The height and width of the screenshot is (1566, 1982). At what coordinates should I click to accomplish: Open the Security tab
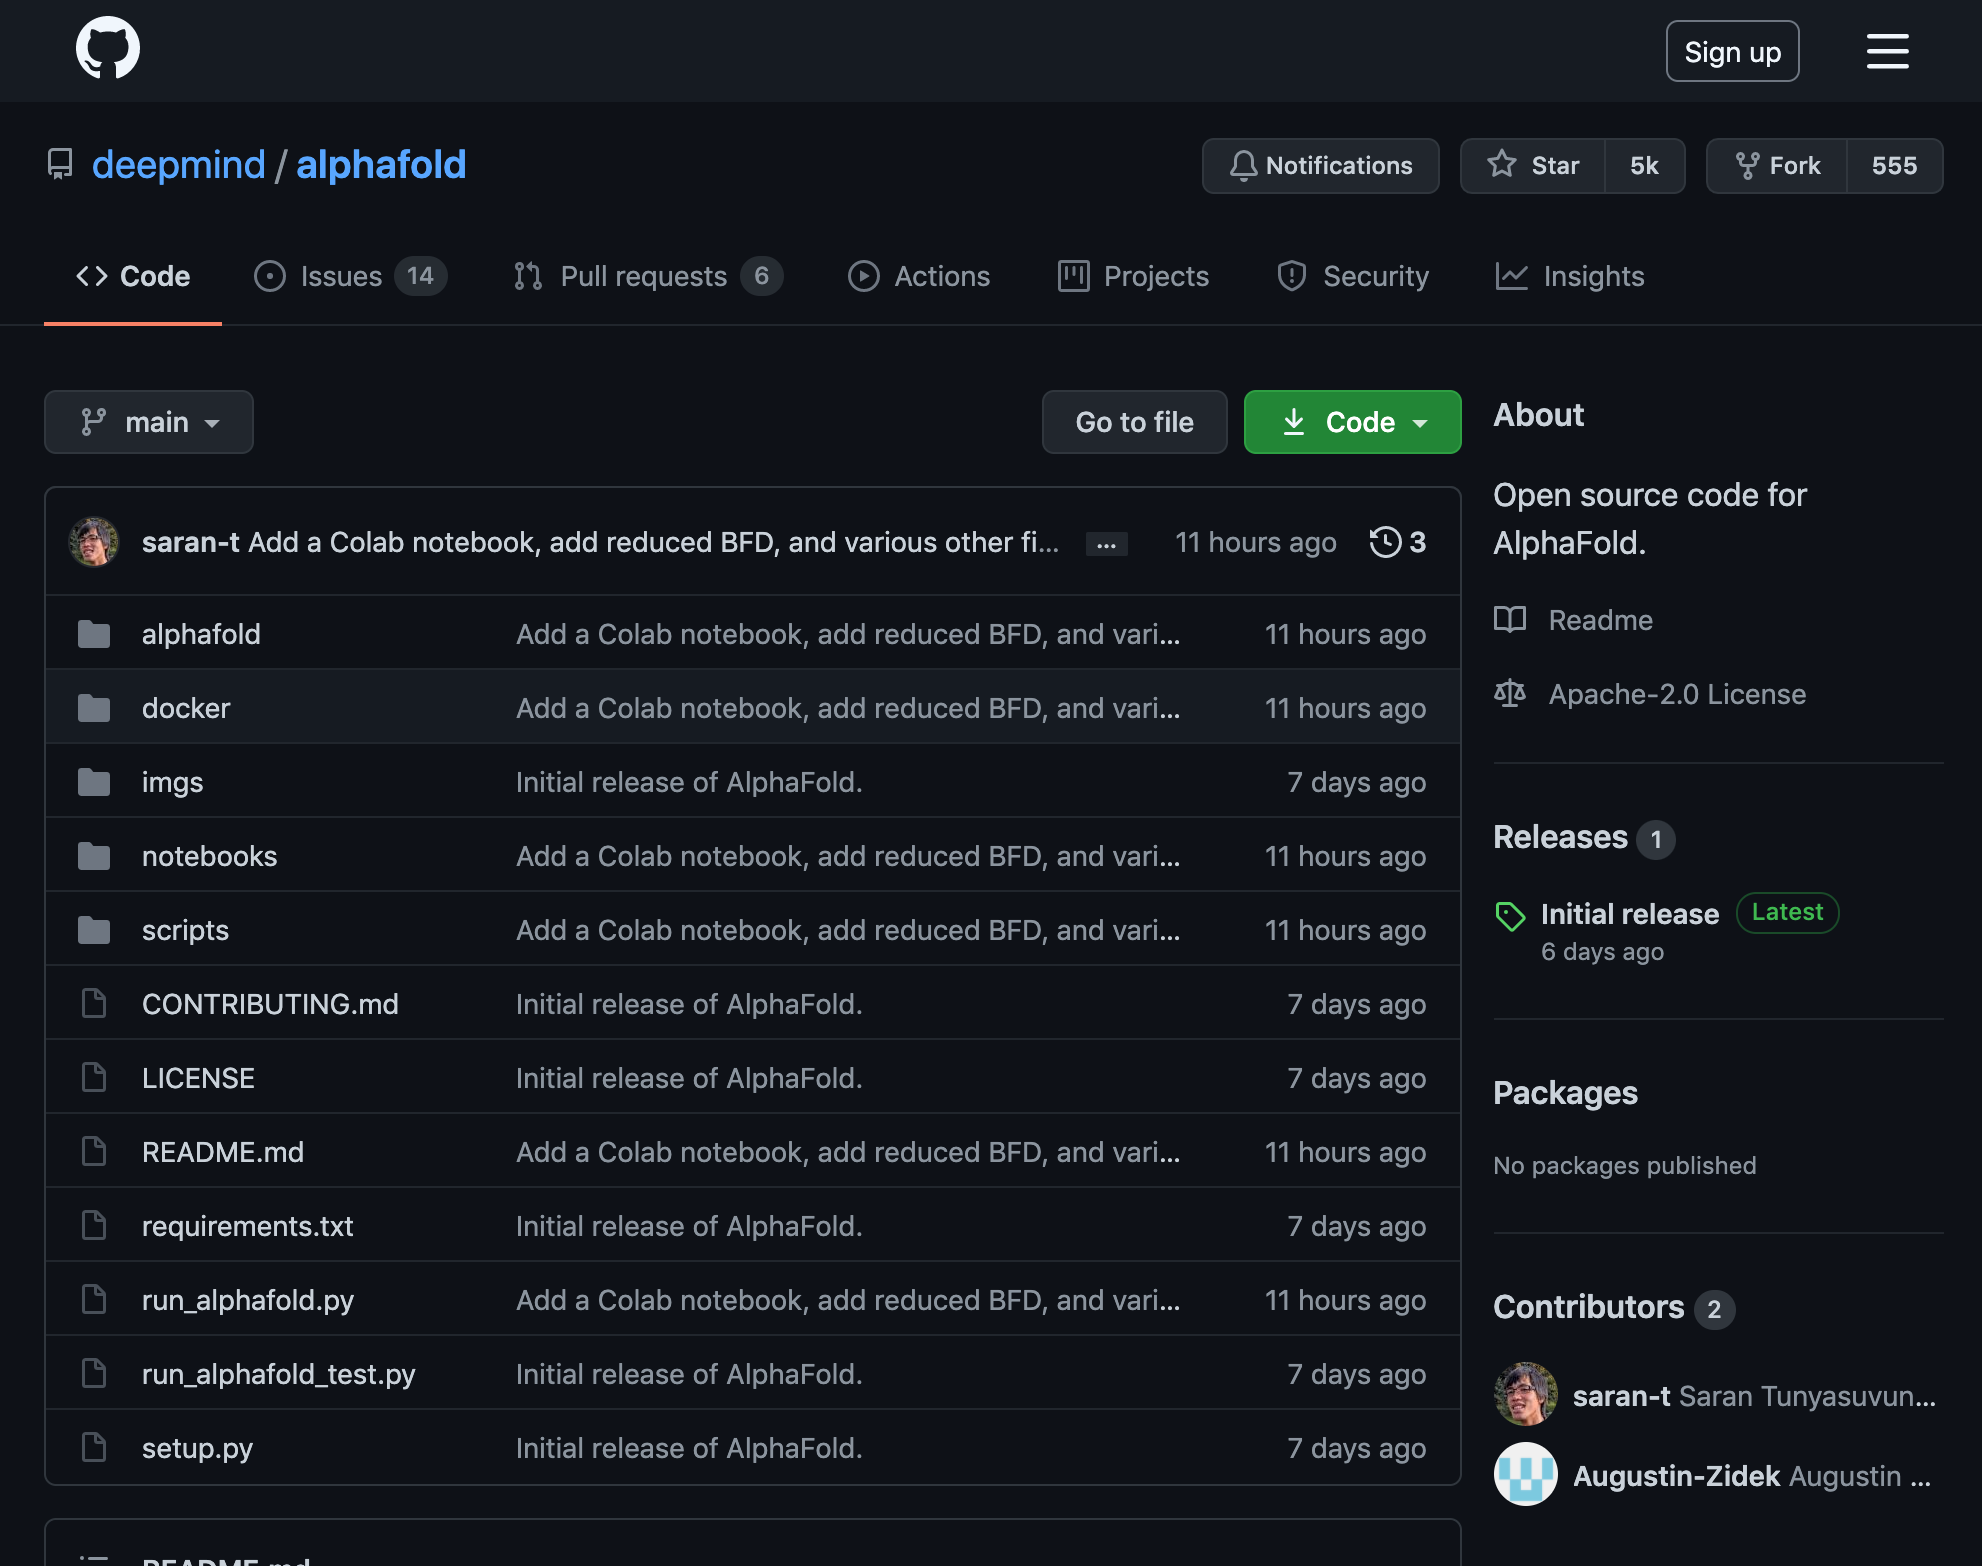[x=1353, y=276]
